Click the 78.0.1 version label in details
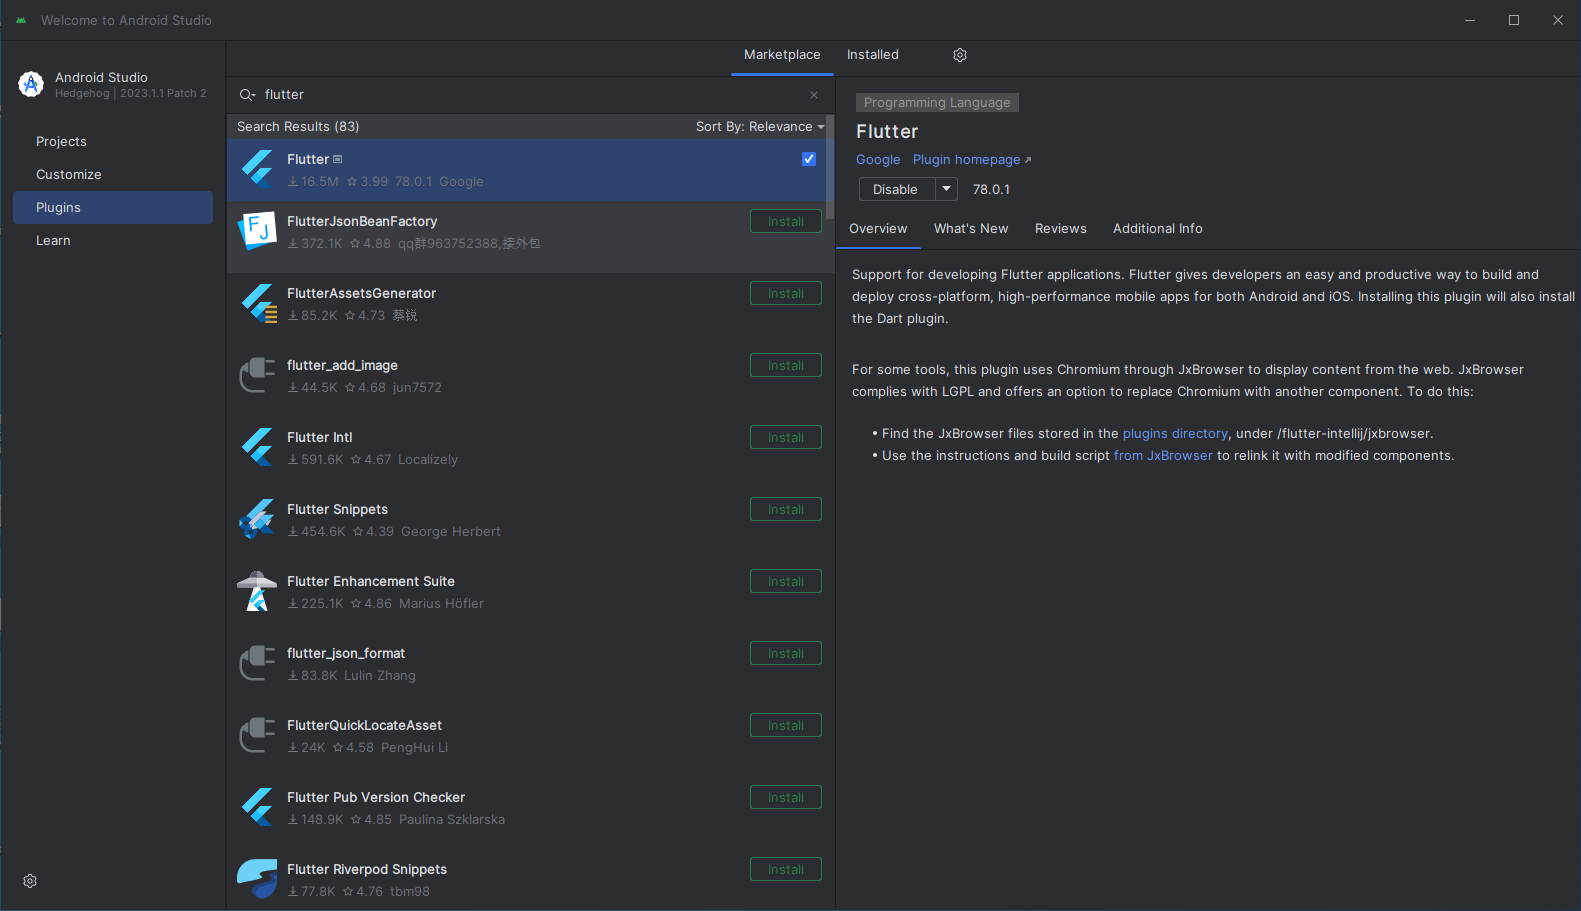Viewport: 1581px width, 911px height. coord(991,190)
